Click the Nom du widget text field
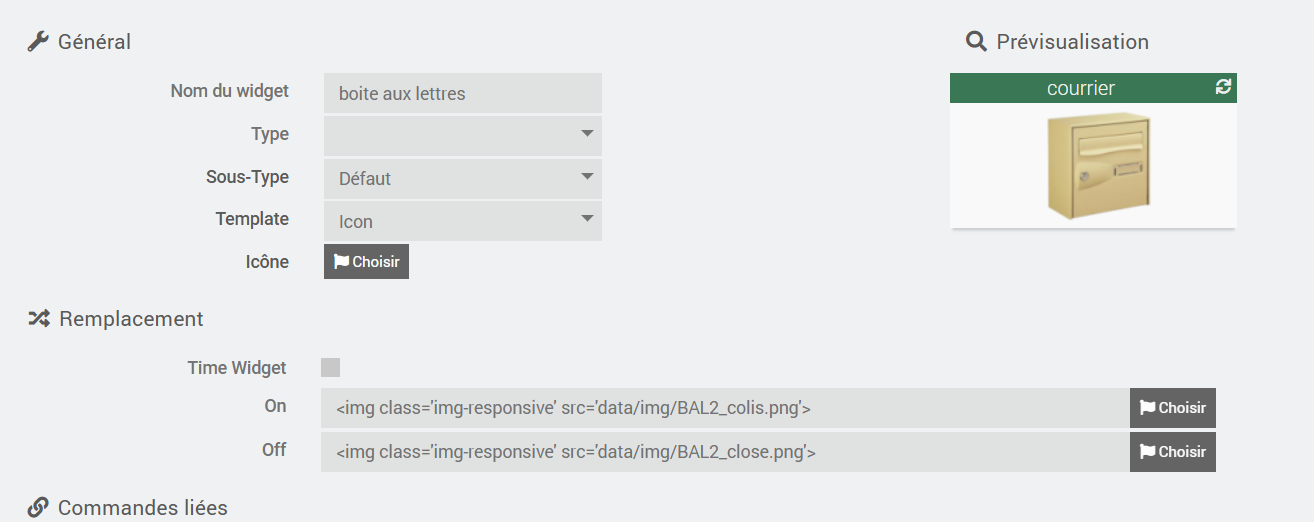The height and width of the screenshot is (522, 1314). (463, 93)
